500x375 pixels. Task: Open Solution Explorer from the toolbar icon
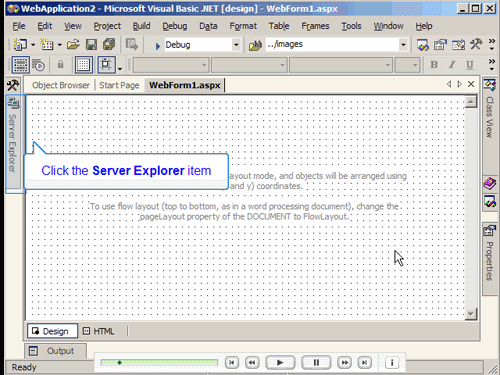pos(423,45)
